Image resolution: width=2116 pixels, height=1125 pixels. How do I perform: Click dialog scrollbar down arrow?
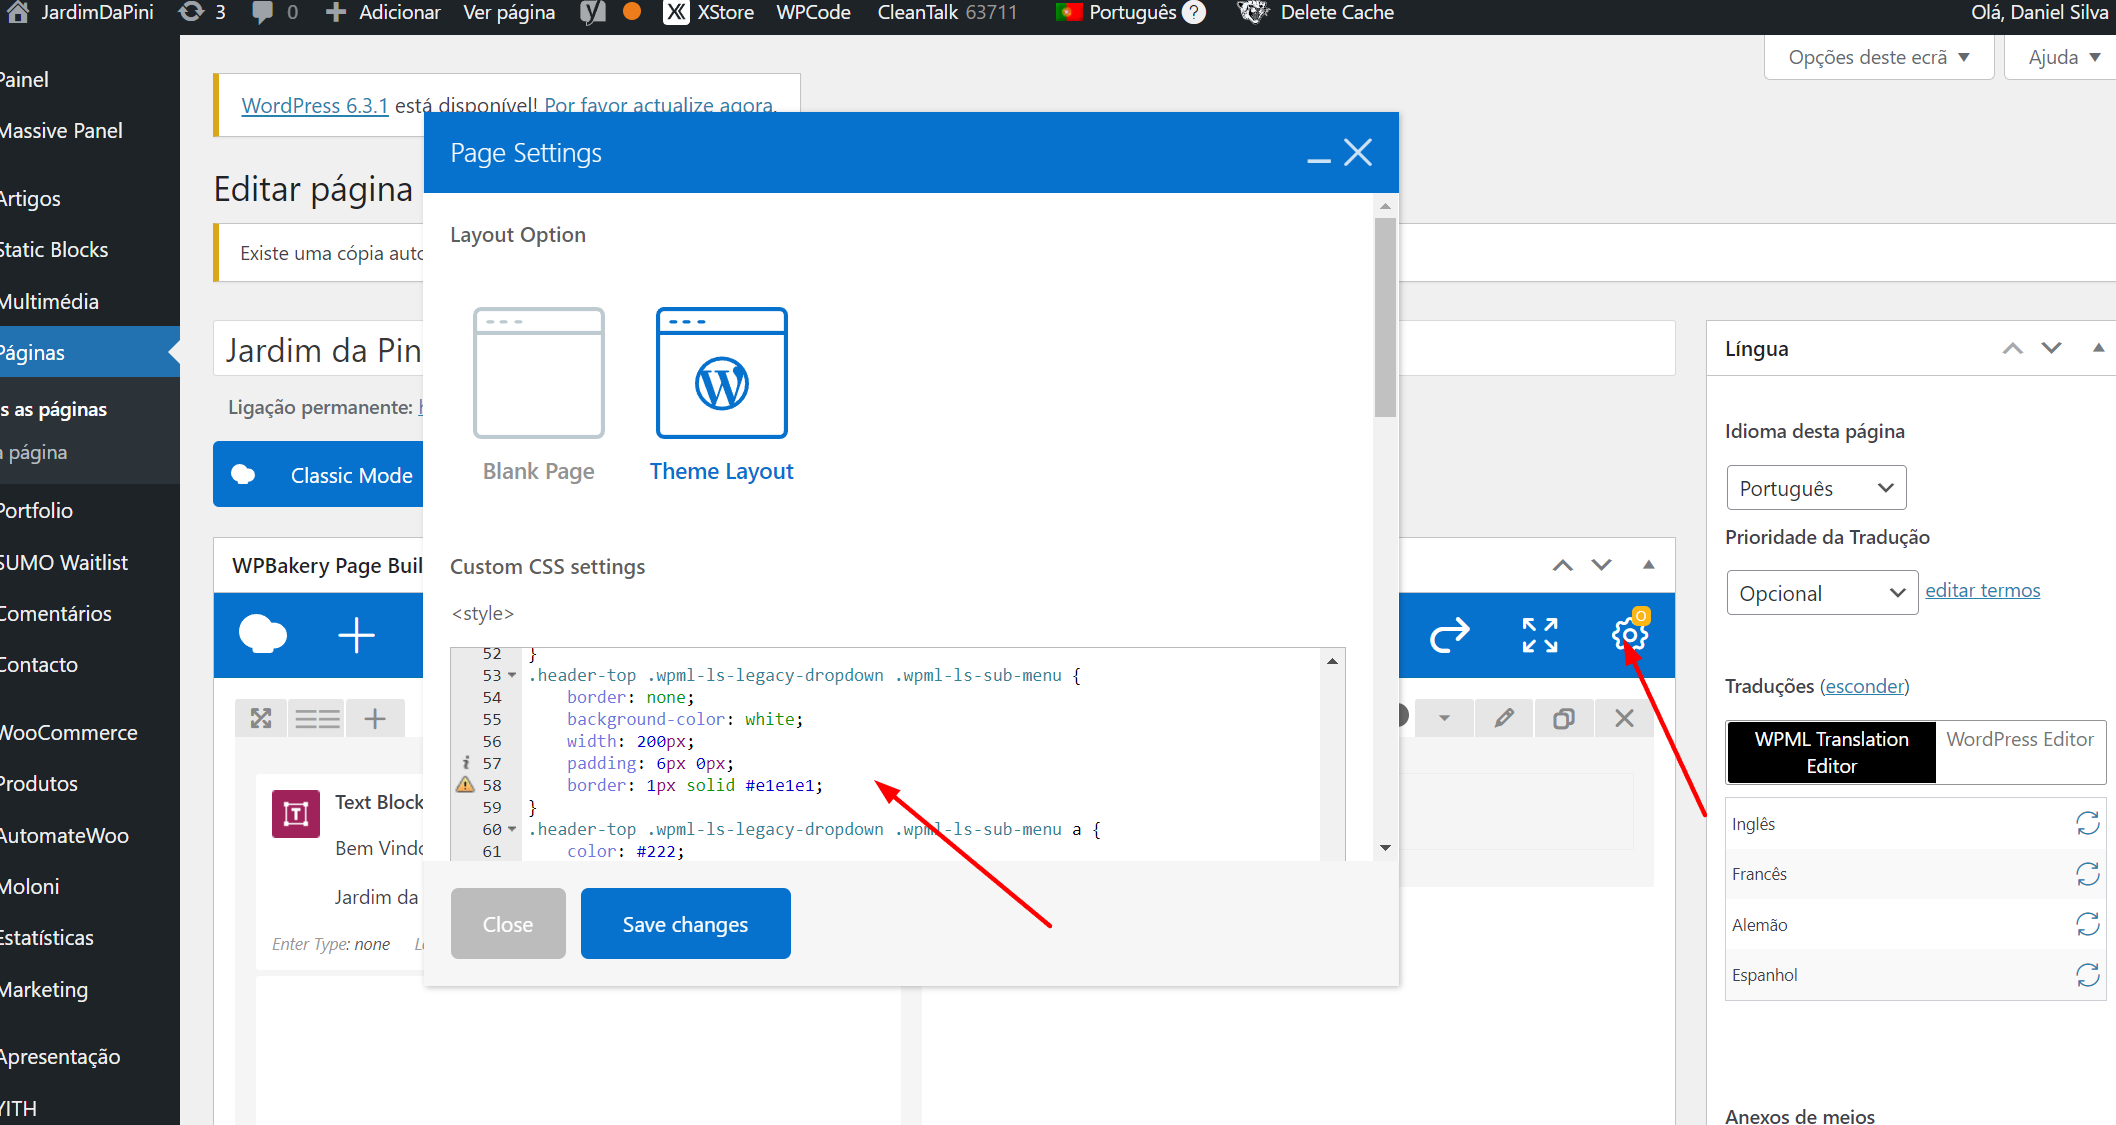pos(1385,848)
